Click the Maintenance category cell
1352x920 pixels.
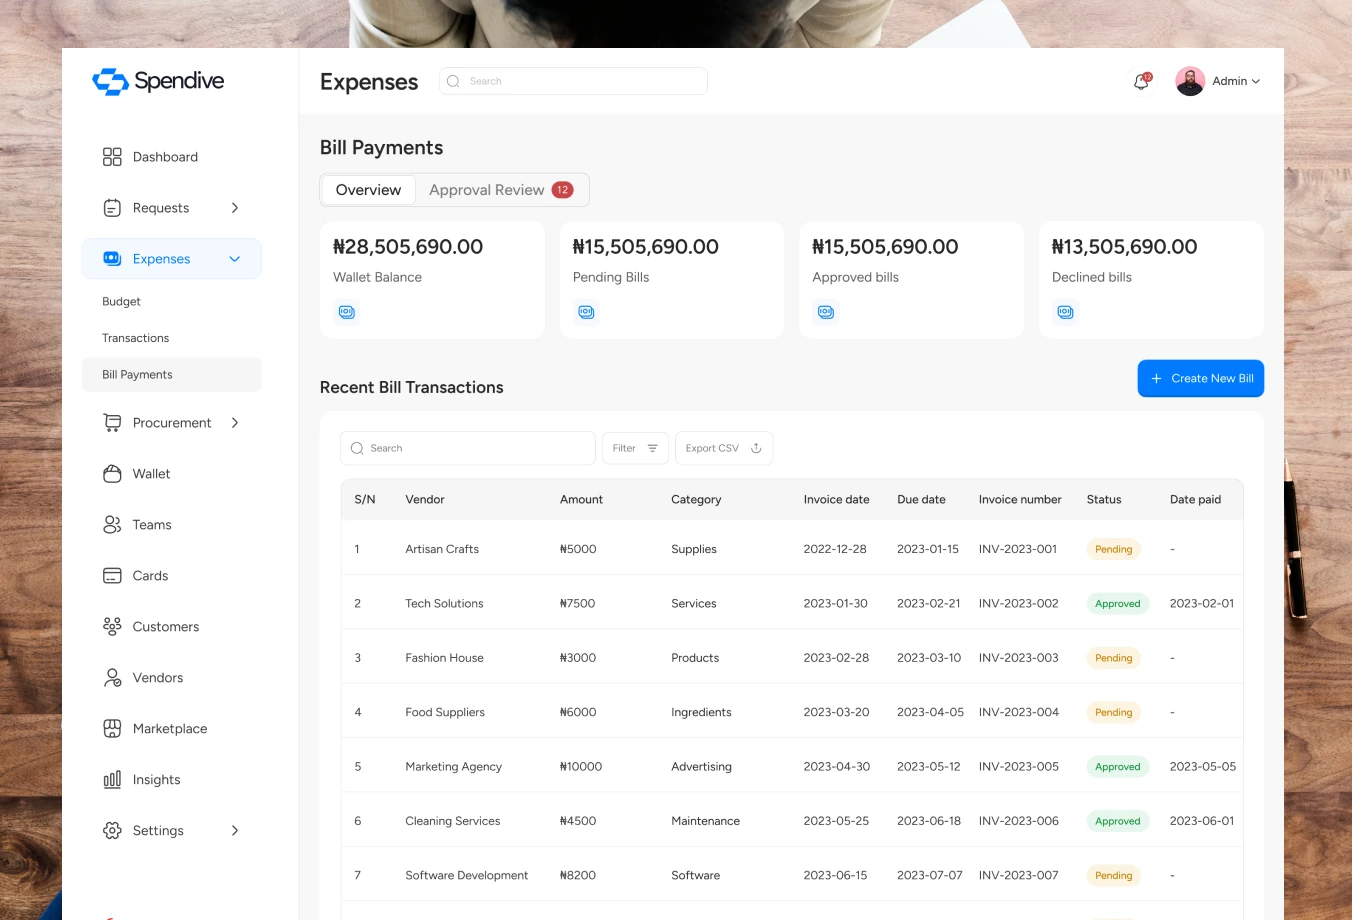tap(705, 821)
